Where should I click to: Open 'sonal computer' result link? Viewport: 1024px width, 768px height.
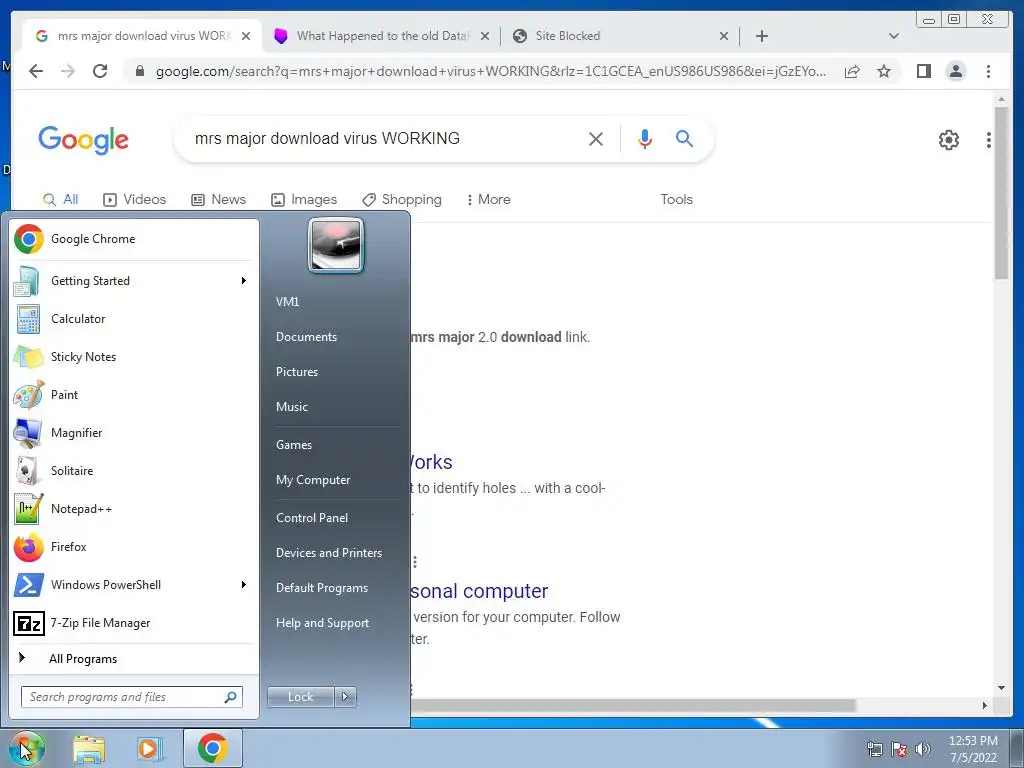479,591
